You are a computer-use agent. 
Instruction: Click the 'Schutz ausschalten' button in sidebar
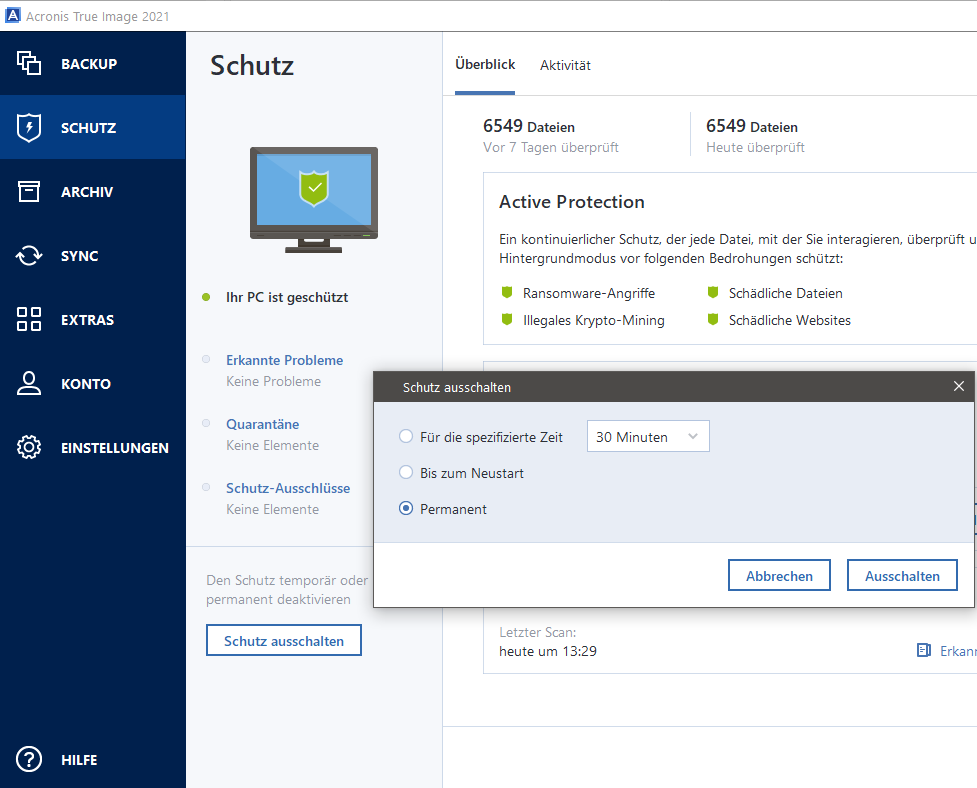tap(284, 641)
